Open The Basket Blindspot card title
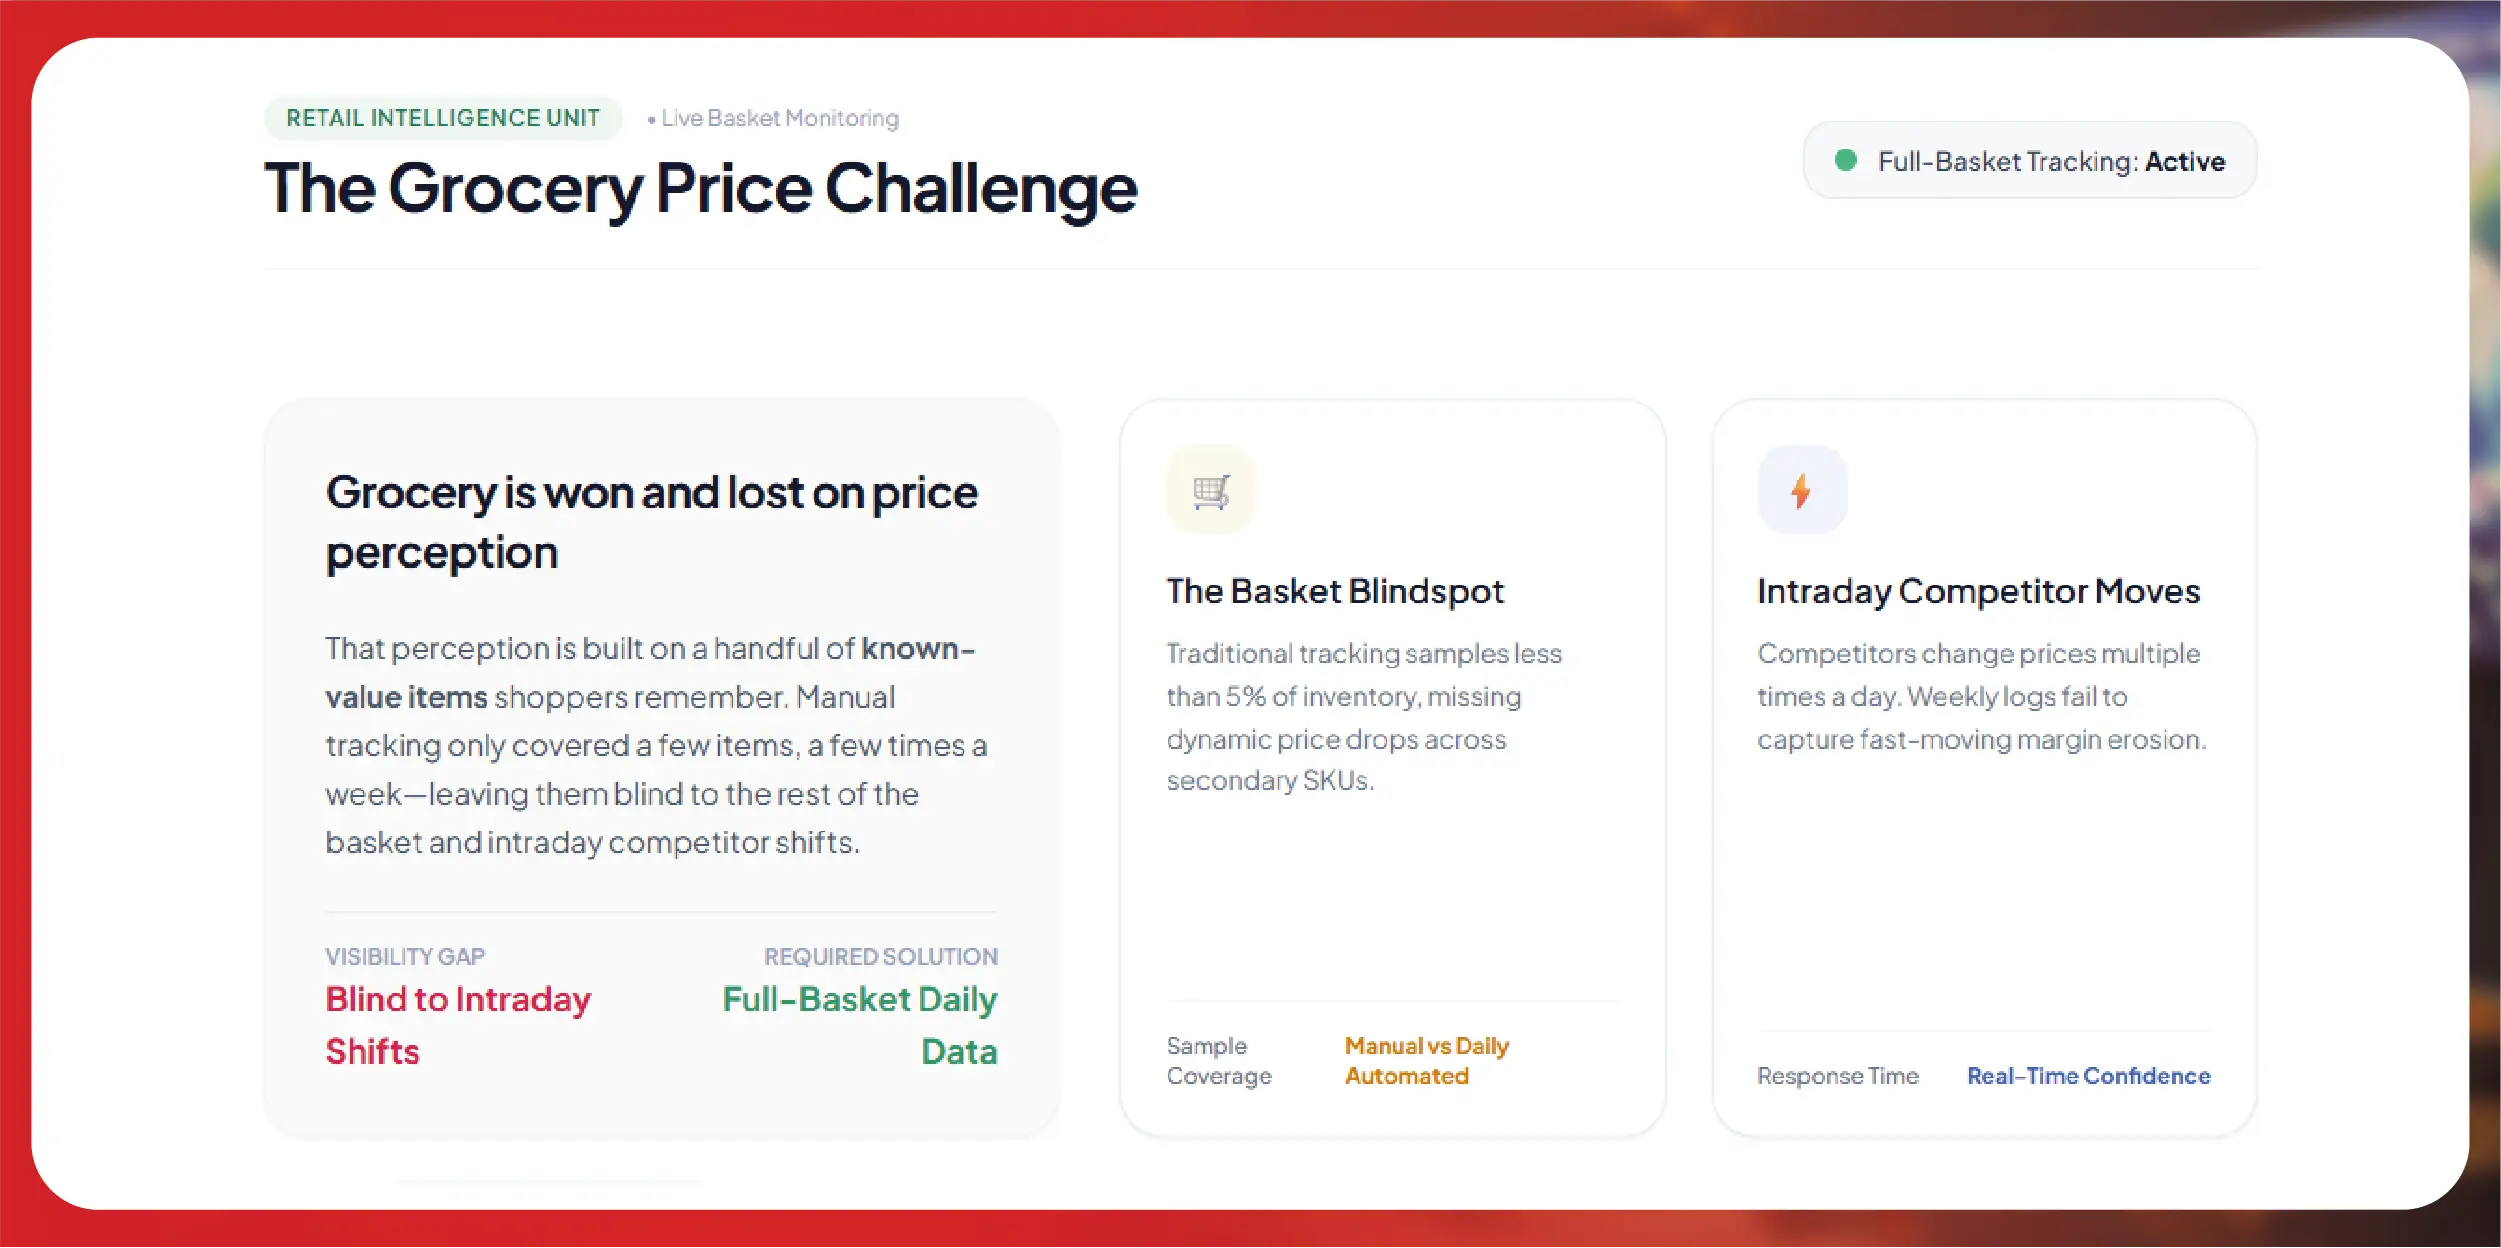2501x1248 pixels. click(1335, 591)
